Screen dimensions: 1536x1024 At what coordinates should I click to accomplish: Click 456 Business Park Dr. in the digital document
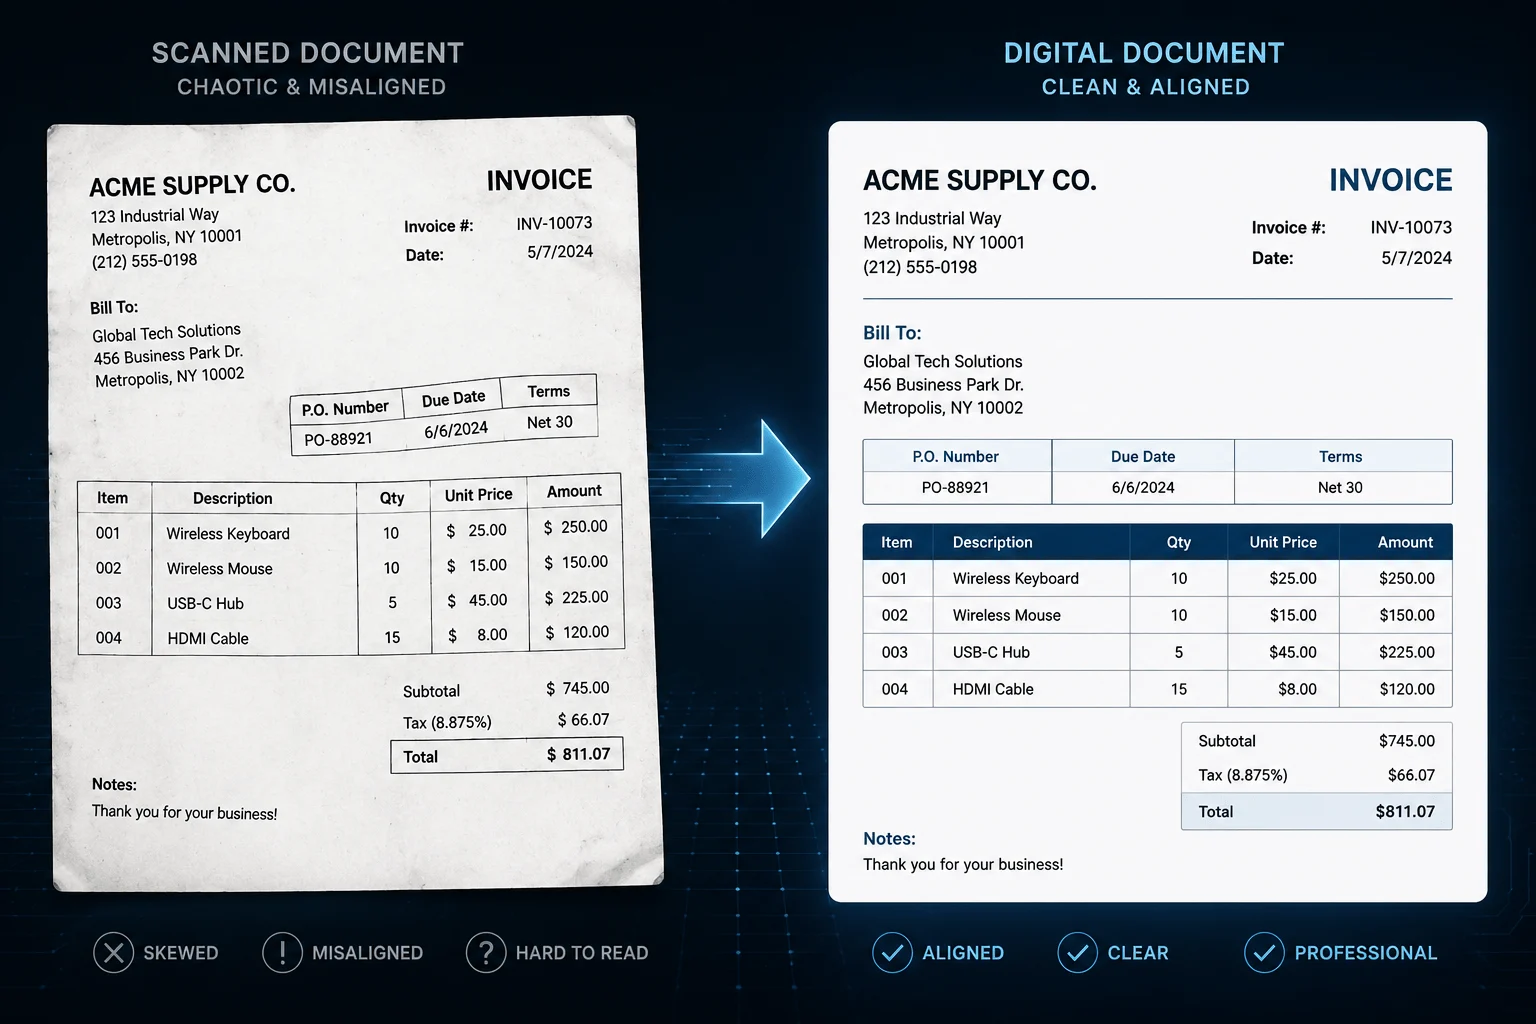tap(943, 384)
